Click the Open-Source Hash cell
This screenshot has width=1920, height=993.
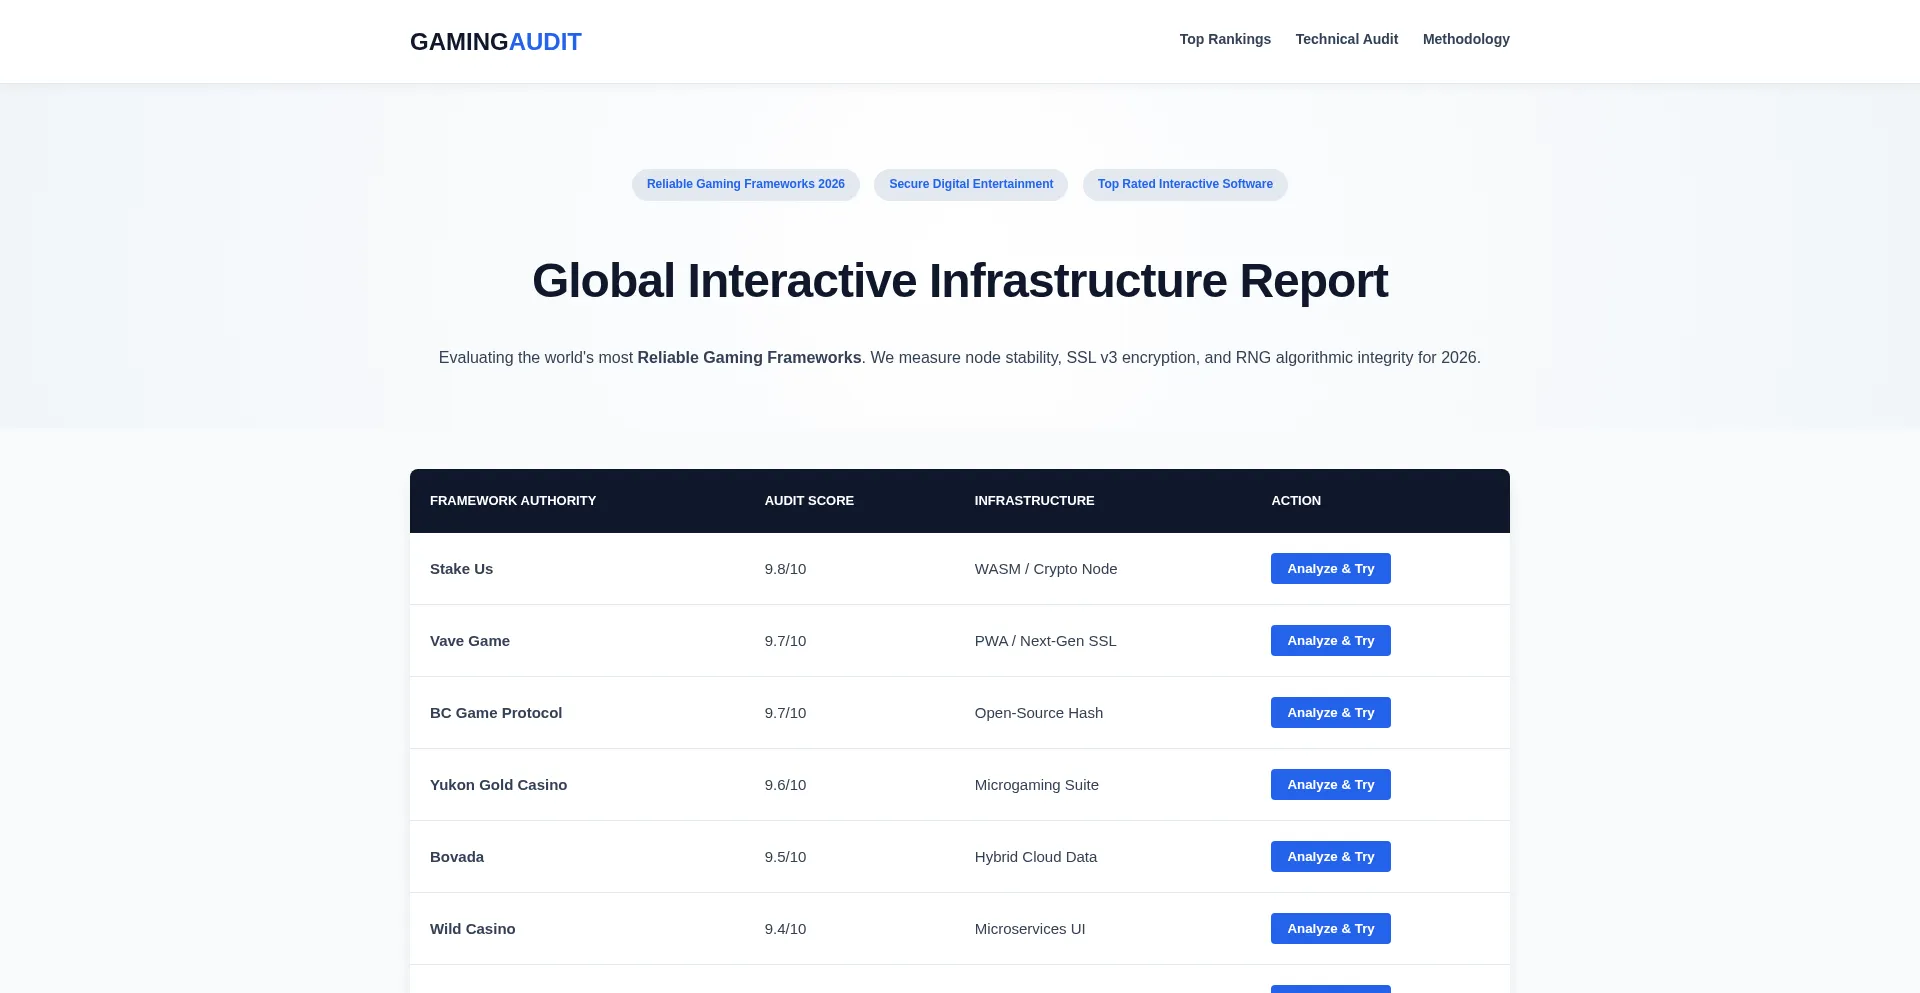[x=1039, y=713]
